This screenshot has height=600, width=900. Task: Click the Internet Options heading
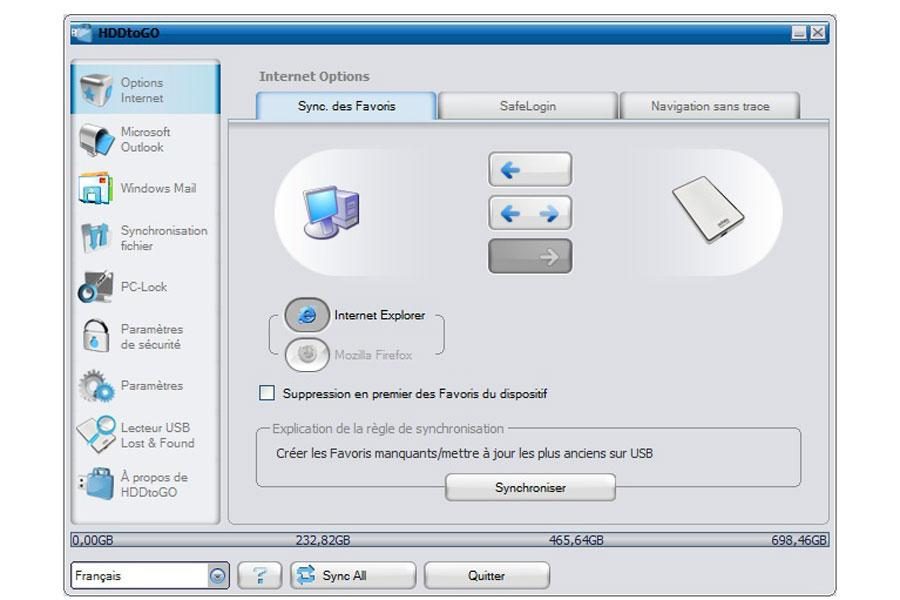pyautogui.click(x=314, y=76)
